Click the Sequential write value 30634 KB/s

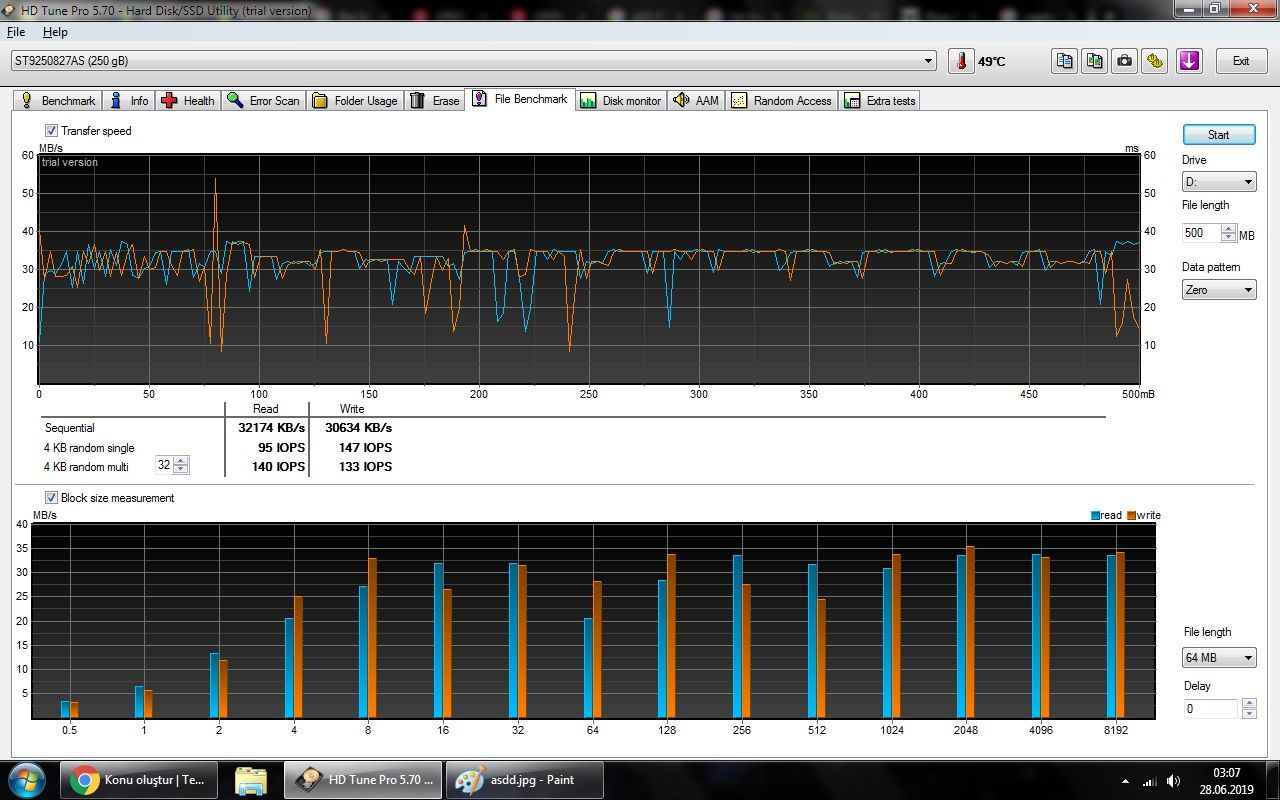[x=359, y=428]
